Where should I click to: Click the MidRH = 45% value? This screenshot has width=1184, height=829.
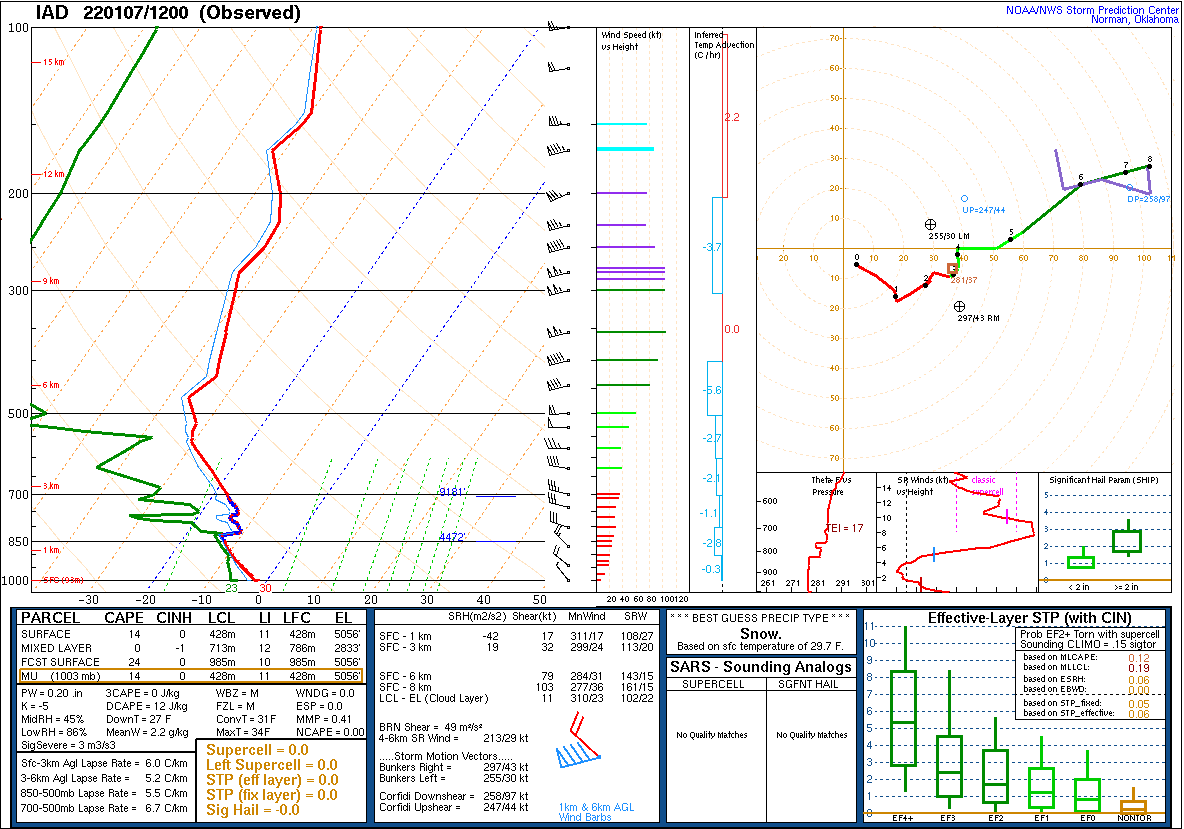click(x=53, y=720)
